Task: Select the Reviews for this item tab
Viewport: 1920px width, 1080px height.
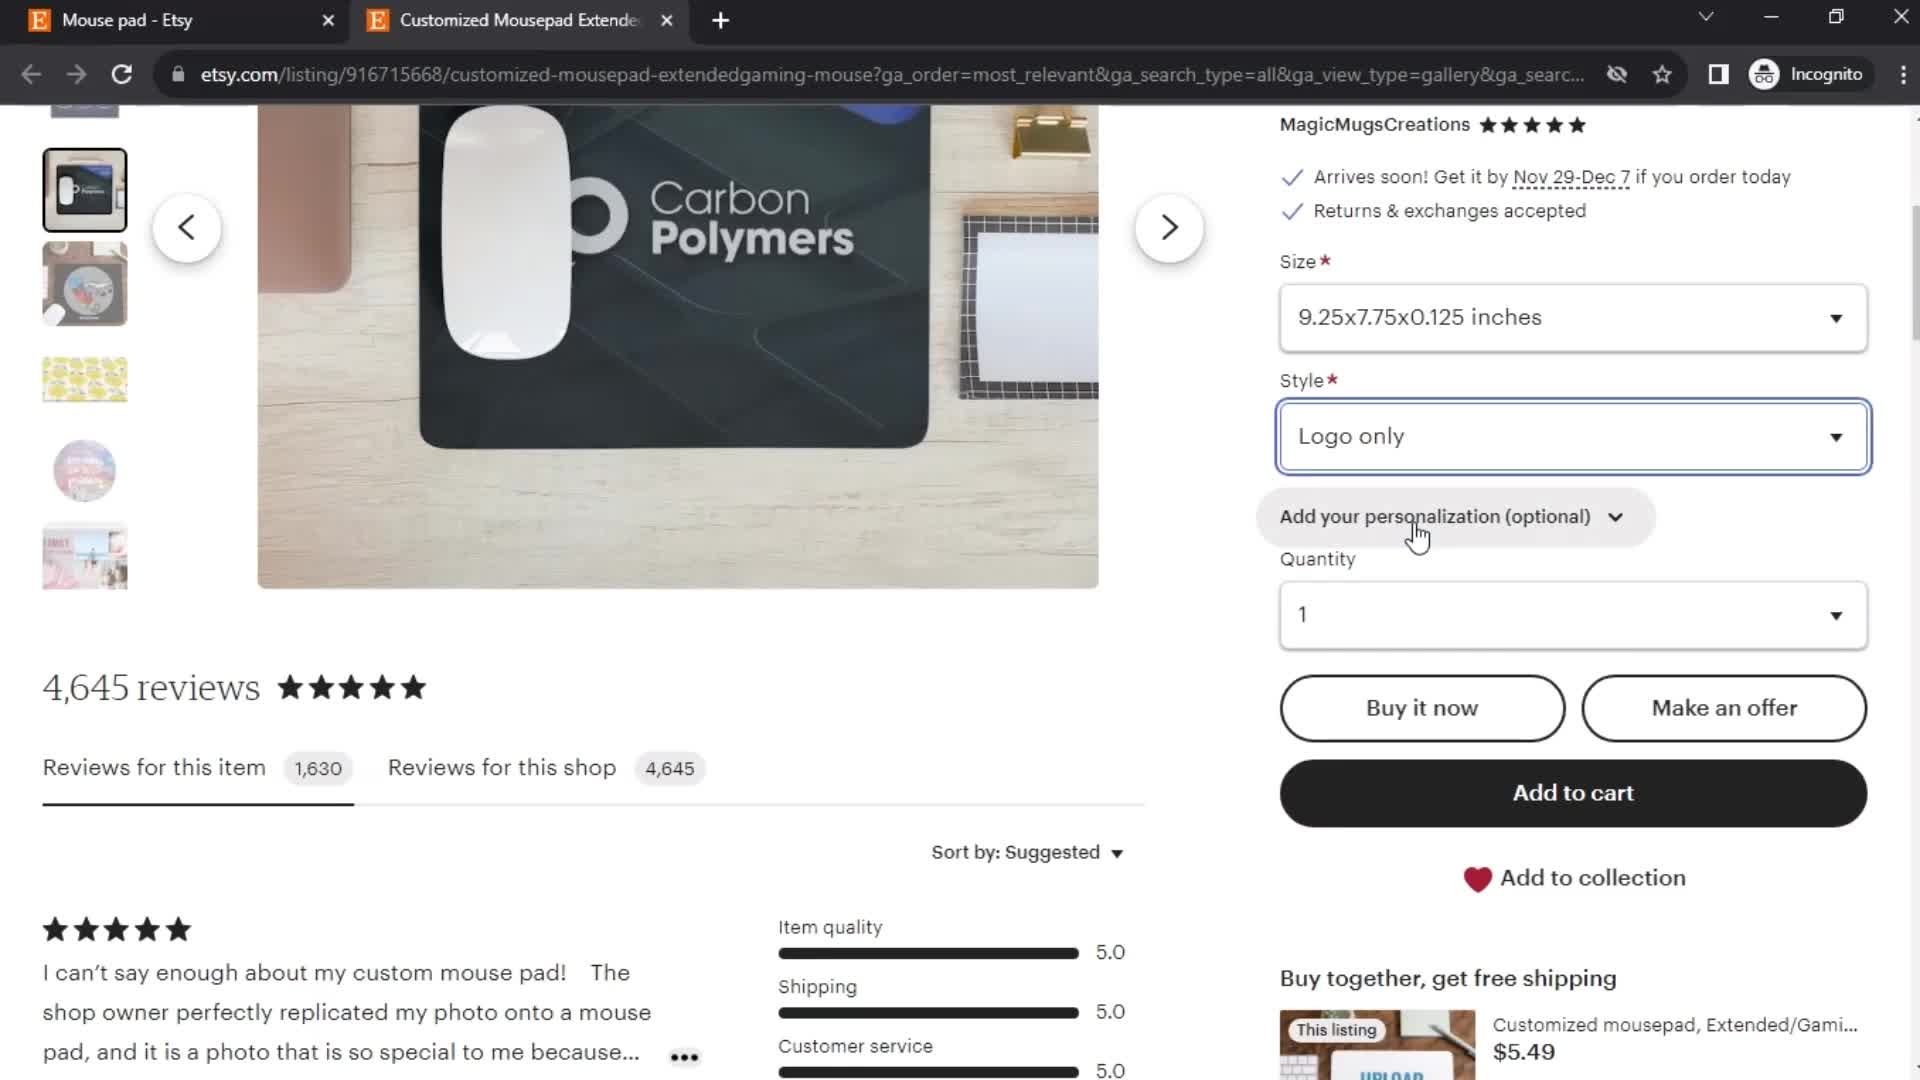Action: coord(153,767)
